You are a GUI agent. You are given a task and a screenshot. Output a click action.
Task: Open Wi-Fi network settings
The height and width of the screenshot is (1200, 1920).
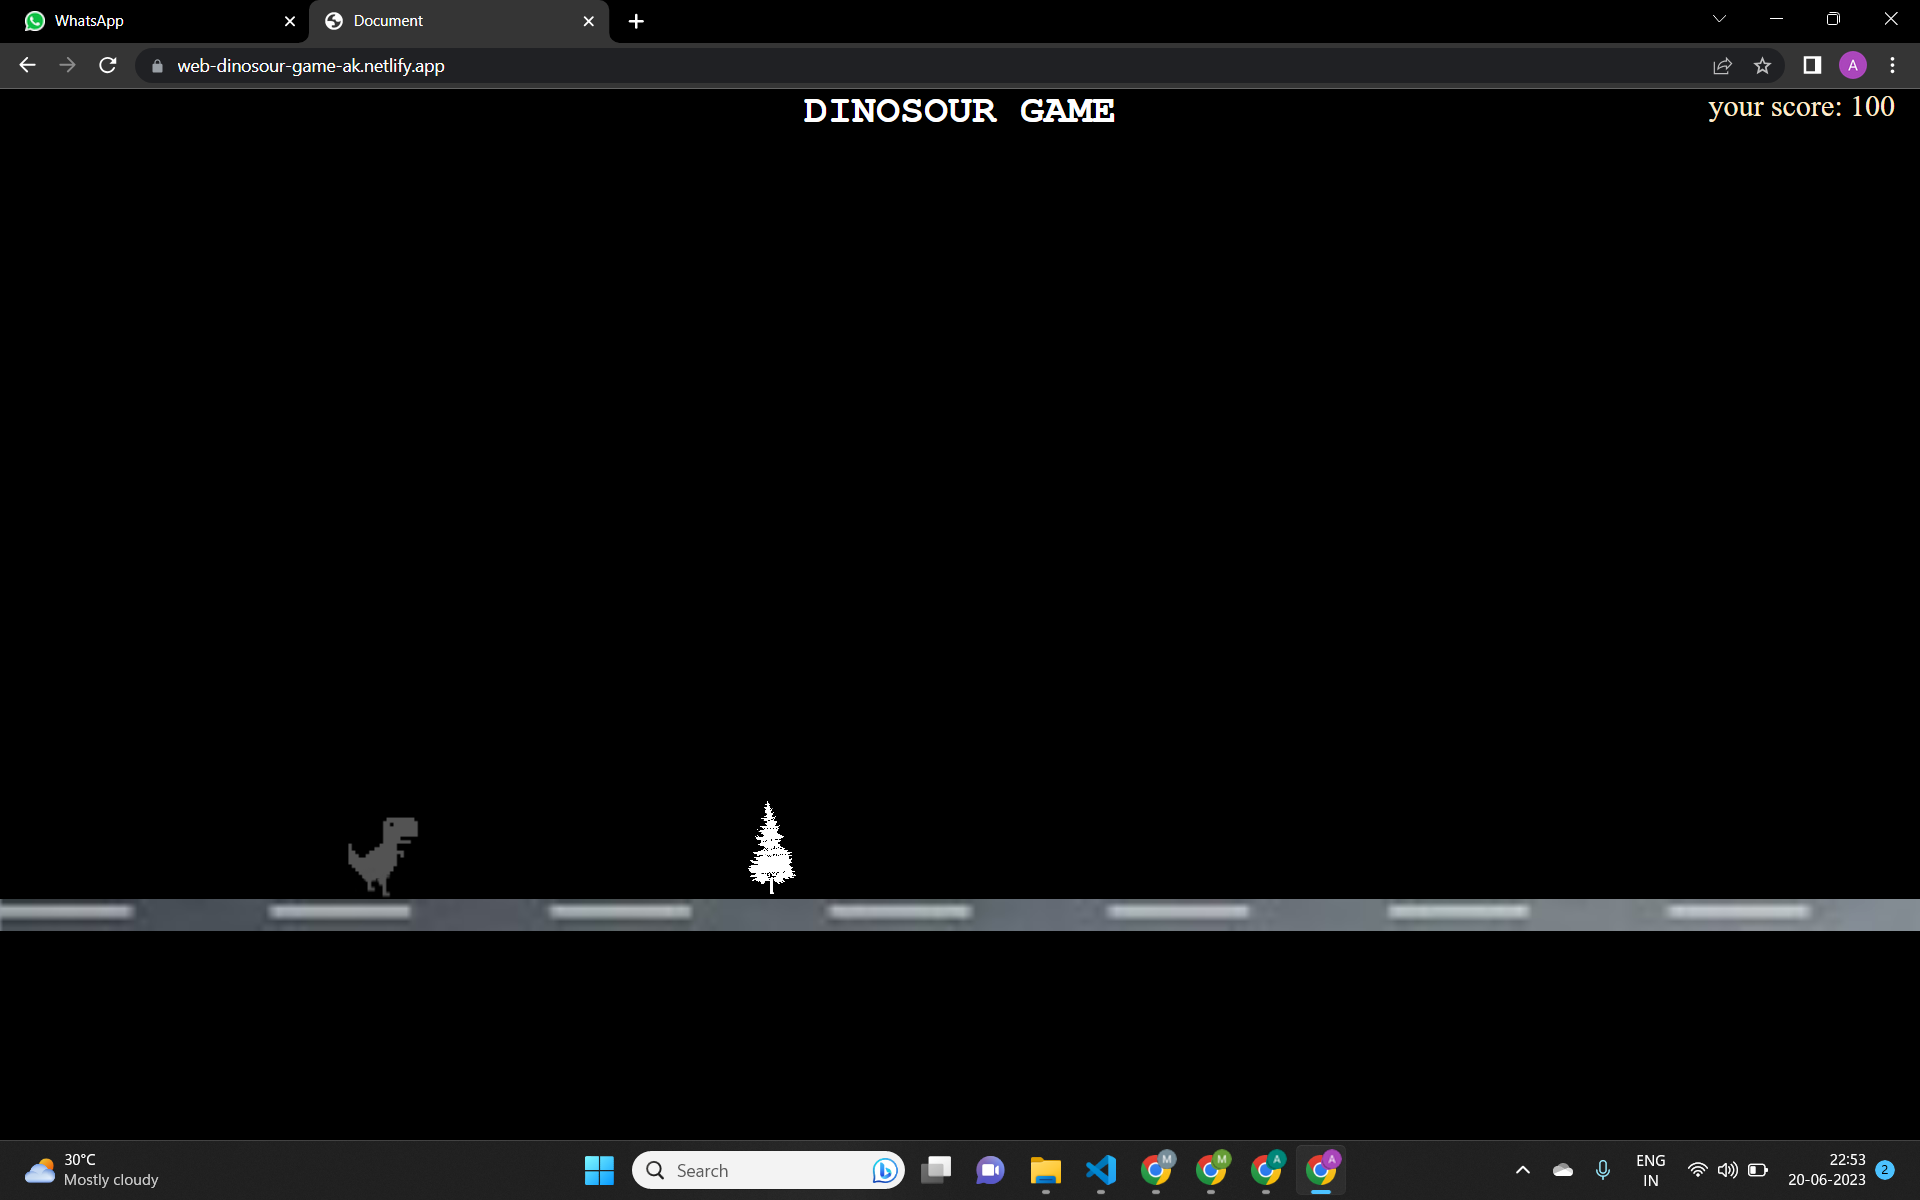click(1697, 1170)
